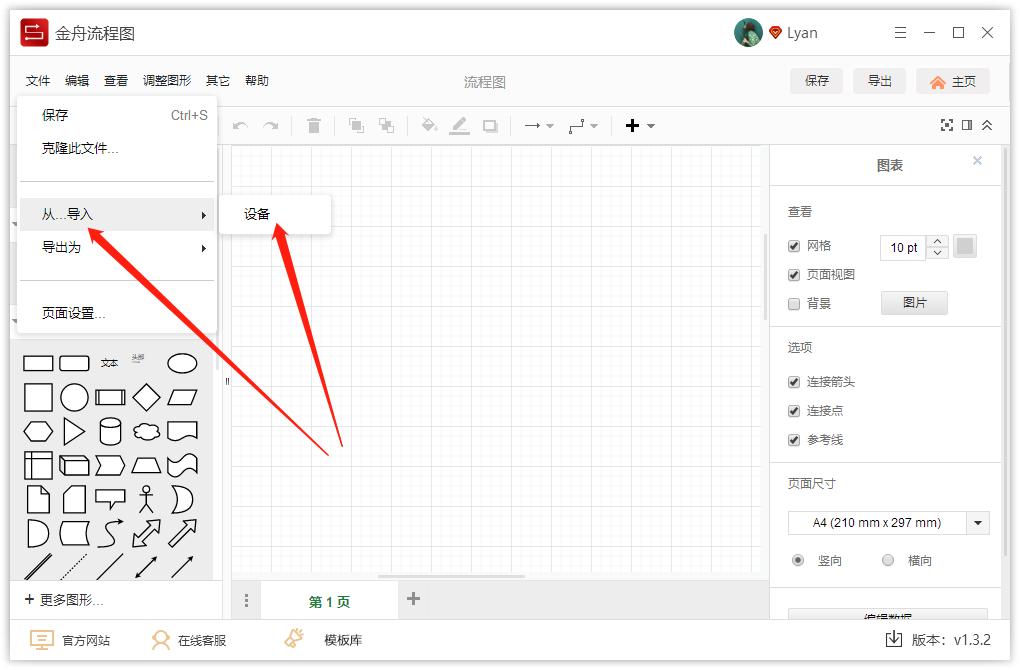1020x670 pixels.
Task: Select the 横向 landscape radio button
Action: click(x=886, y=560)
